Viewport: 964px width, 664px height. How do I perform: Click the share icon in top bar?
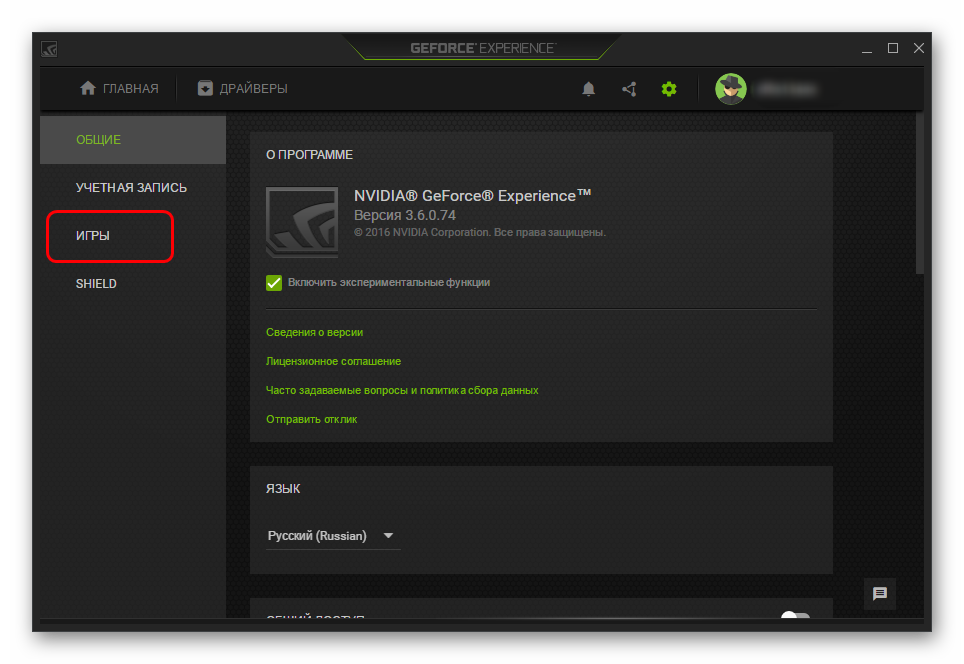tap(629, 89)
